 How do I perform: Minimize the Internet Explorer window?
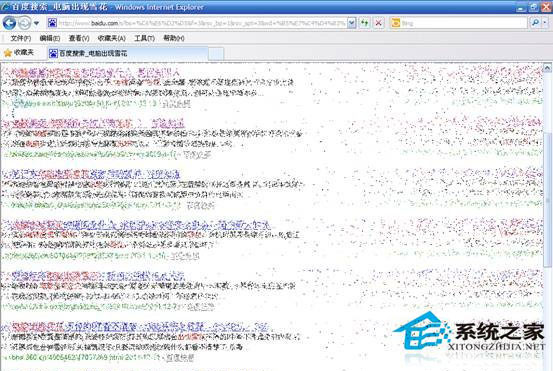click(521, 7)
